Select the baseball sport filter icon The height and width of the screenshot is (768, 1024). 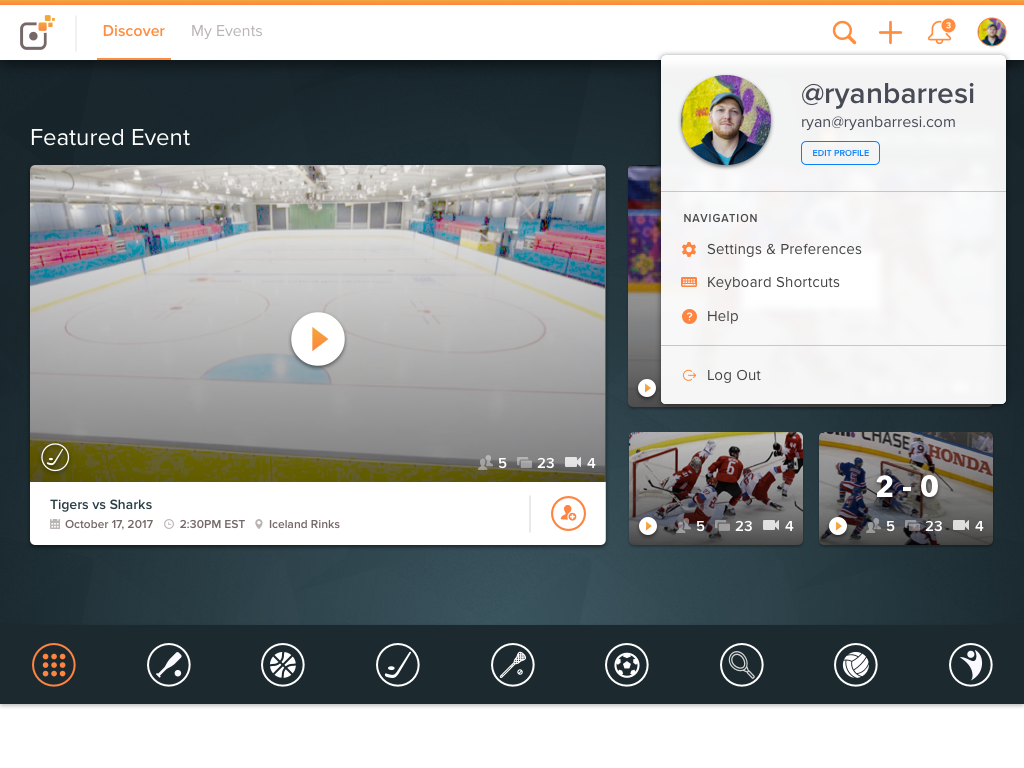[169, 664]
